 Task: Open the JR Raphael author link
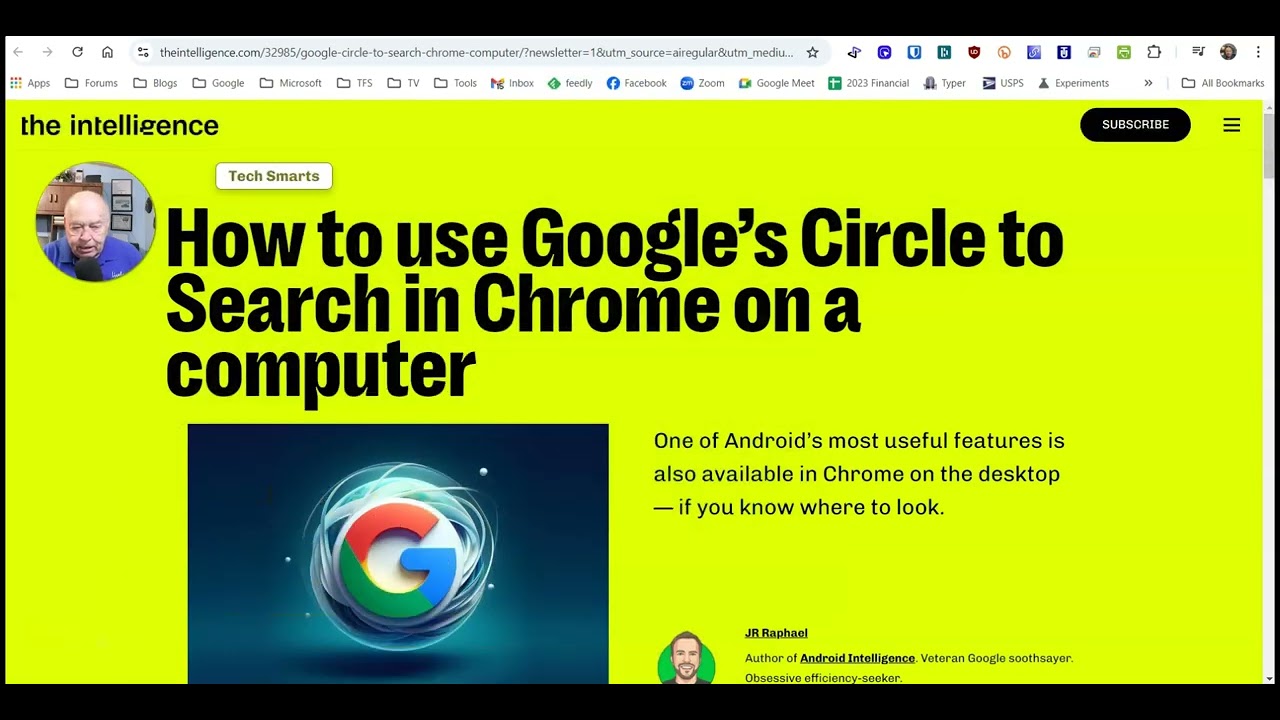(x=776, y=633)
